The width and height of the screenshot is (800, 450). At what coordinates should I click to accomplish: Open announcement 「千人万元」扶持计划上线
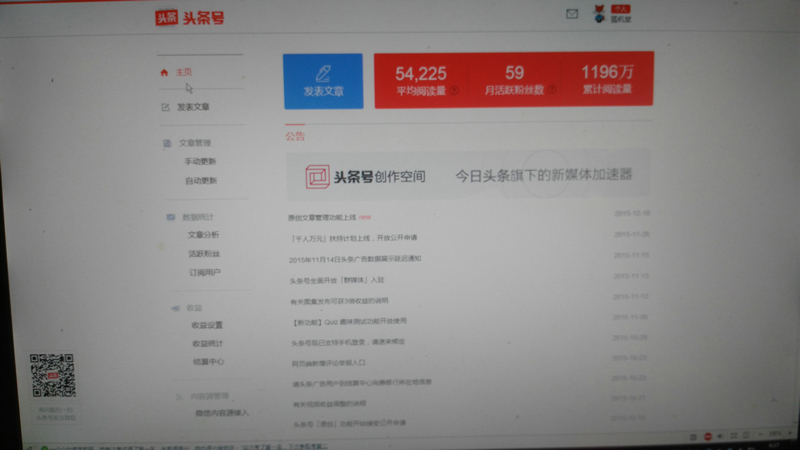[x=353, y=238]
